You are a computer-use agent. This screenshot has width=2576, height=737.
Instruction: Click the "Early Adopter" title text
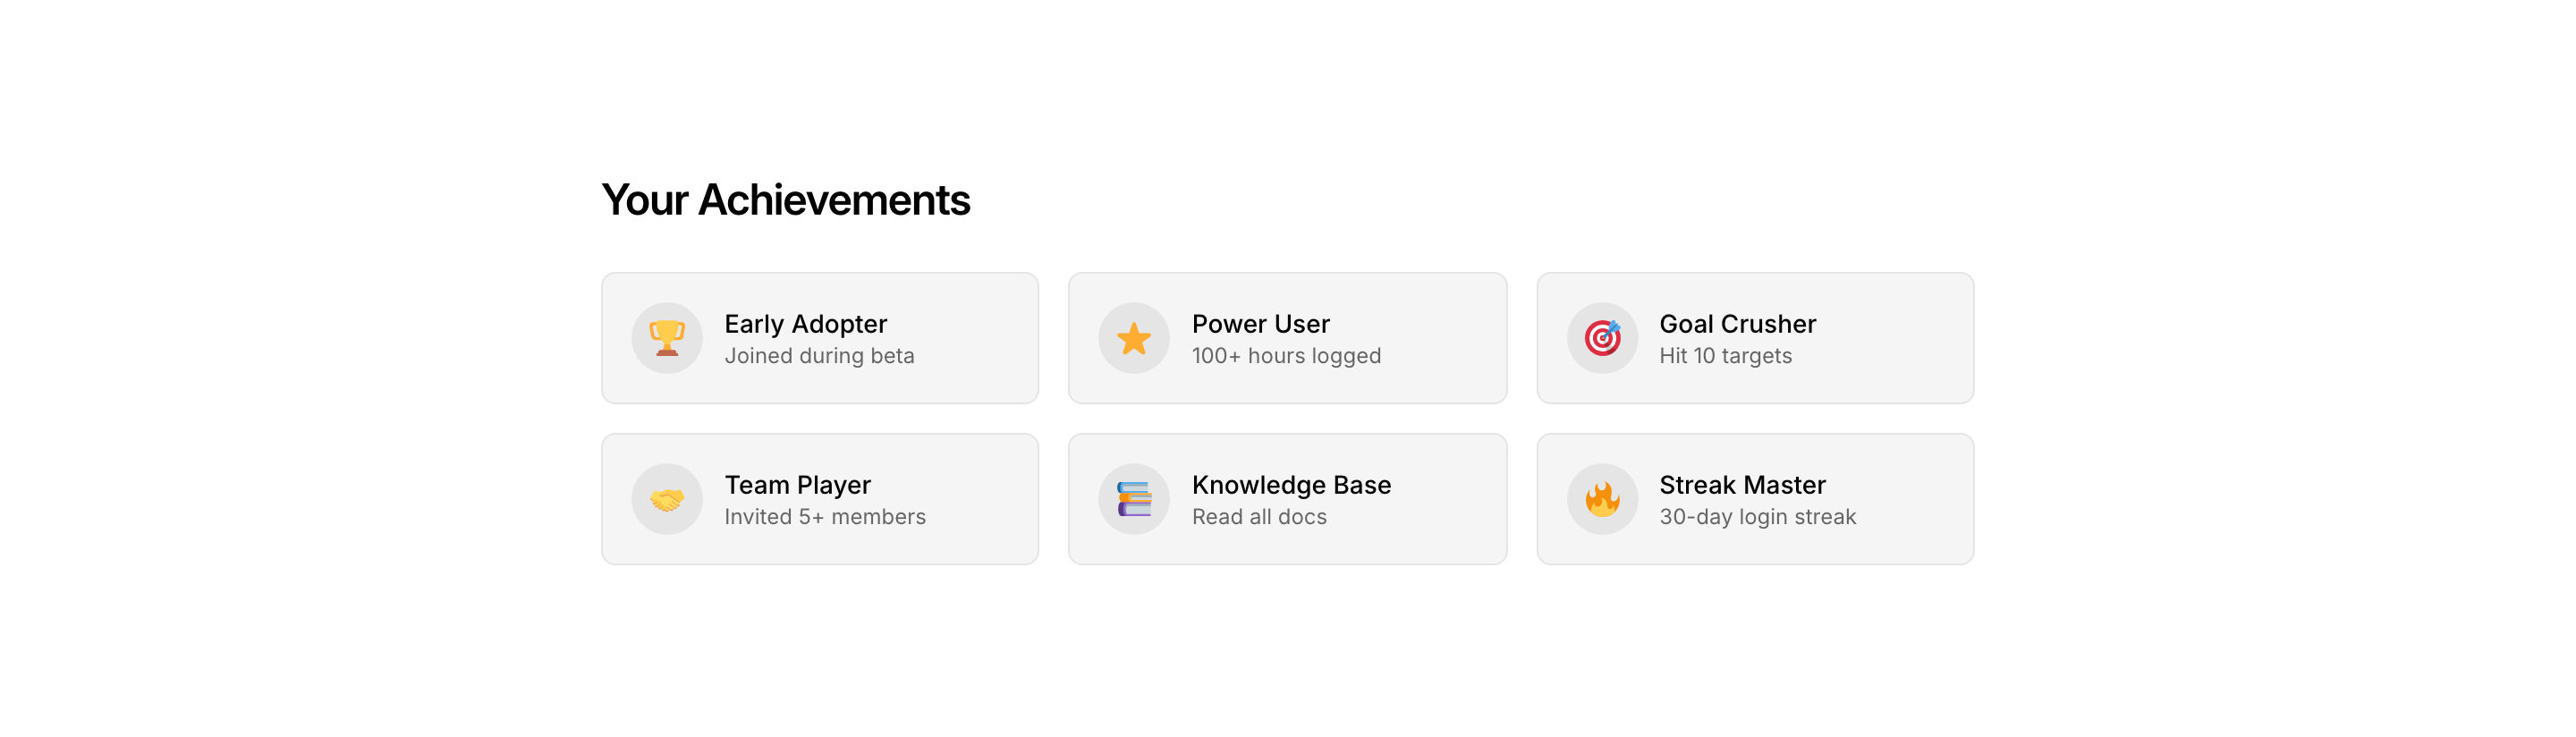pos(805,324)
